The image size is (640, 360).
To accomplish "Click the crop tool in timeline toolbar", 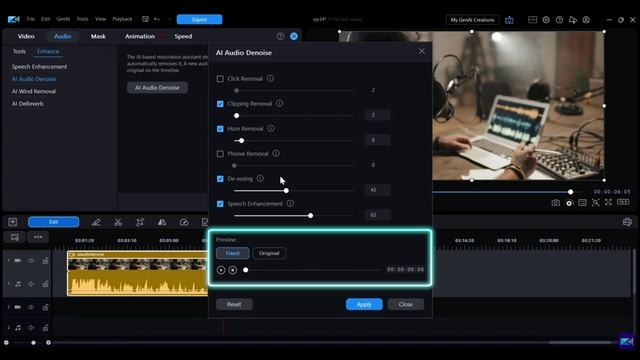I will point(140,222).
